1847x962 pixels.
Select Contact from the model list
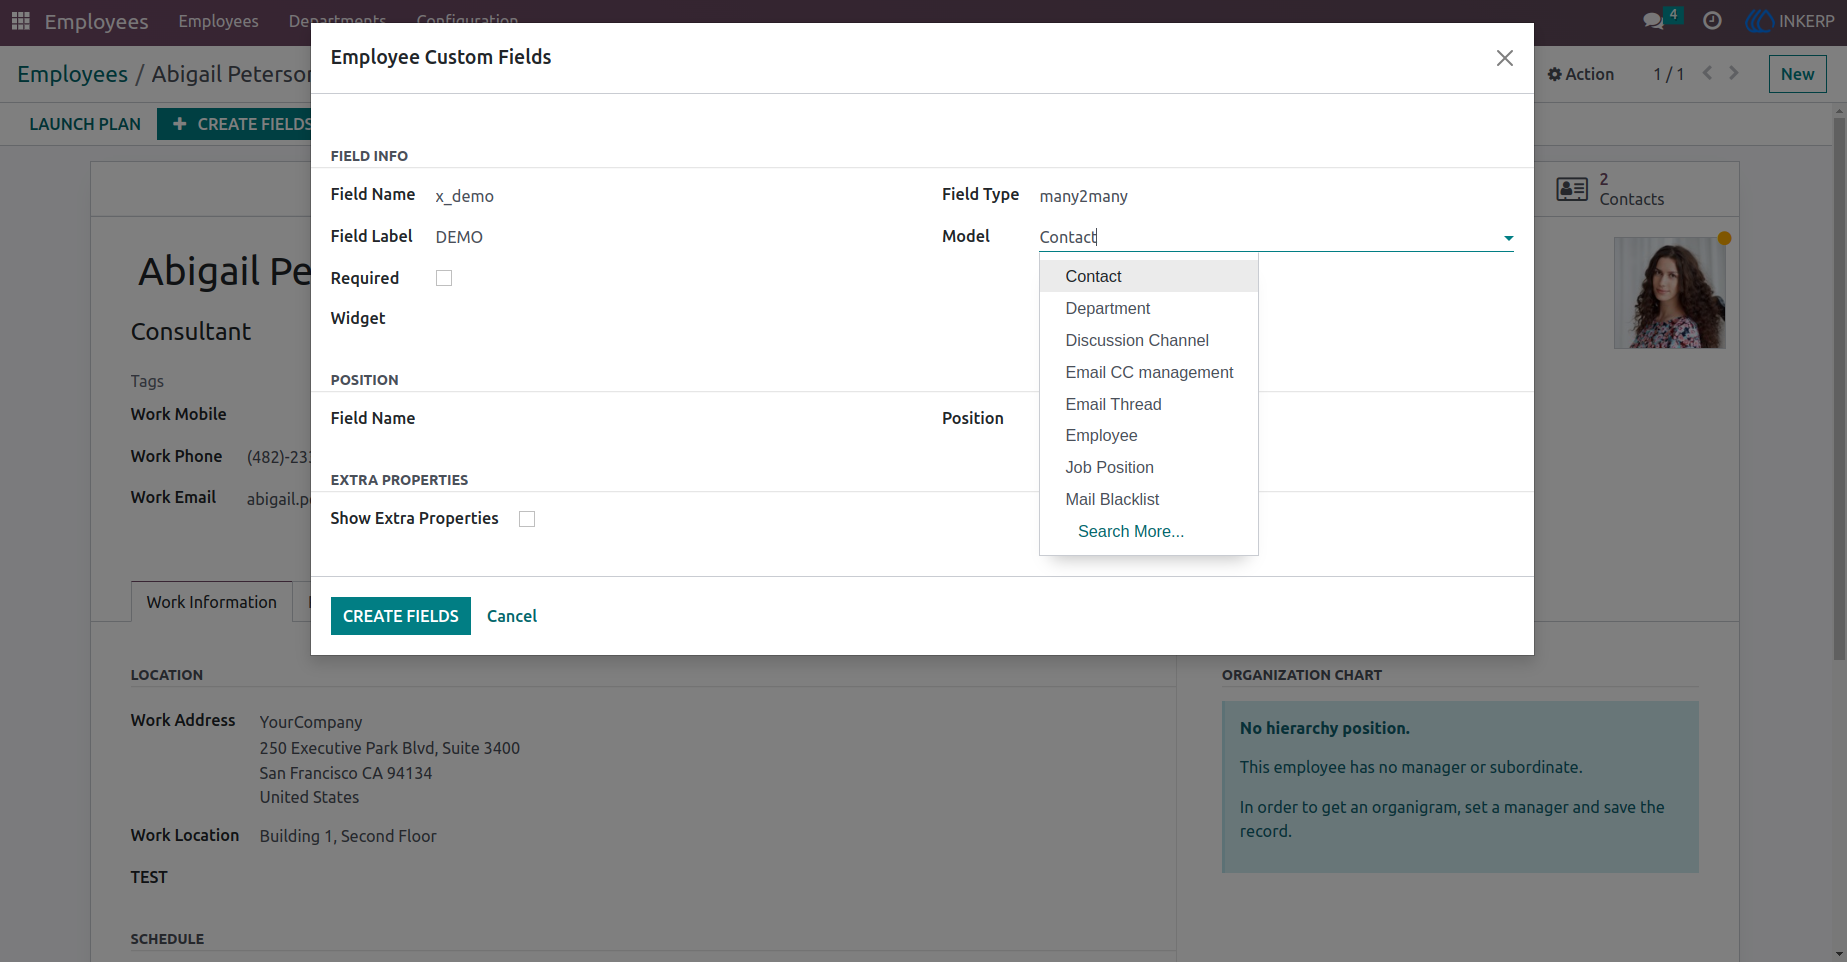(1149, 276)
